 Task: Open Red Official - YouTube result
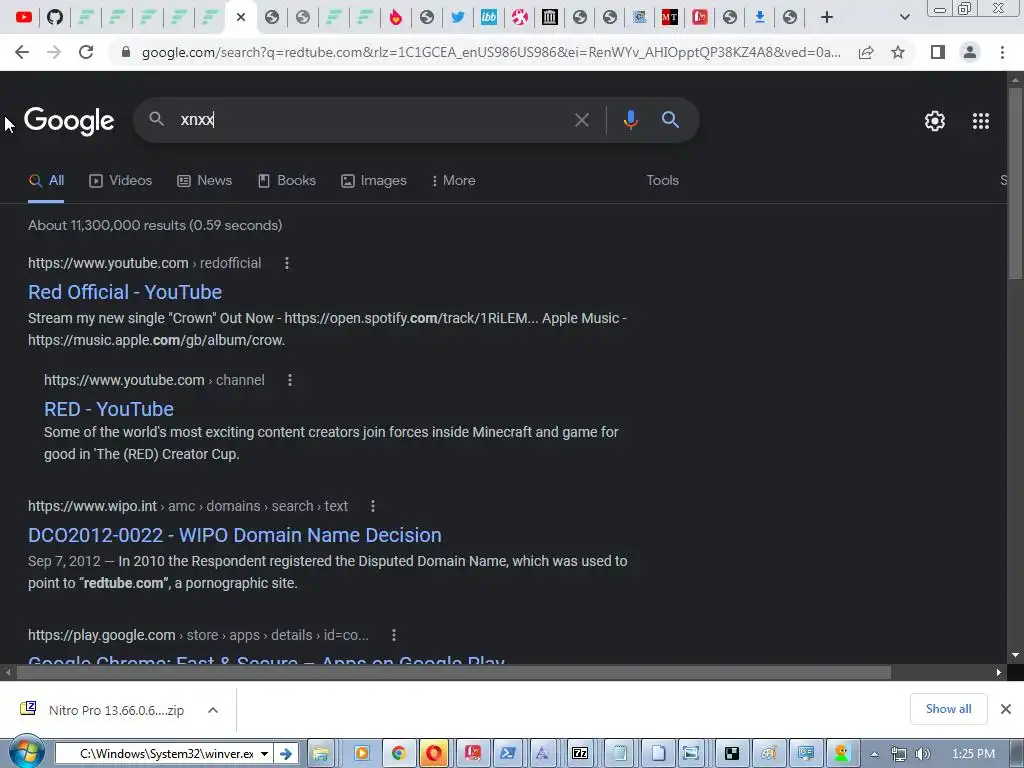pyautogui.click(x=125, y=292)
